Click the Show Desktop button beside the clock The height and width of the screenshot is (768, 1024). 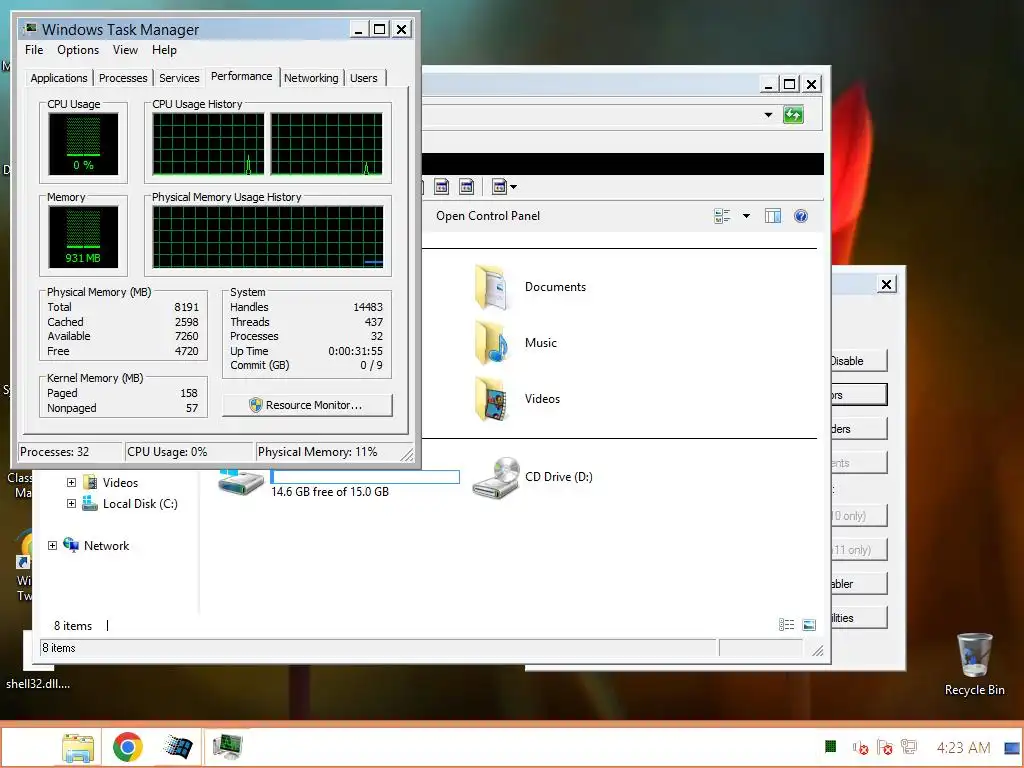(1012, 747)
